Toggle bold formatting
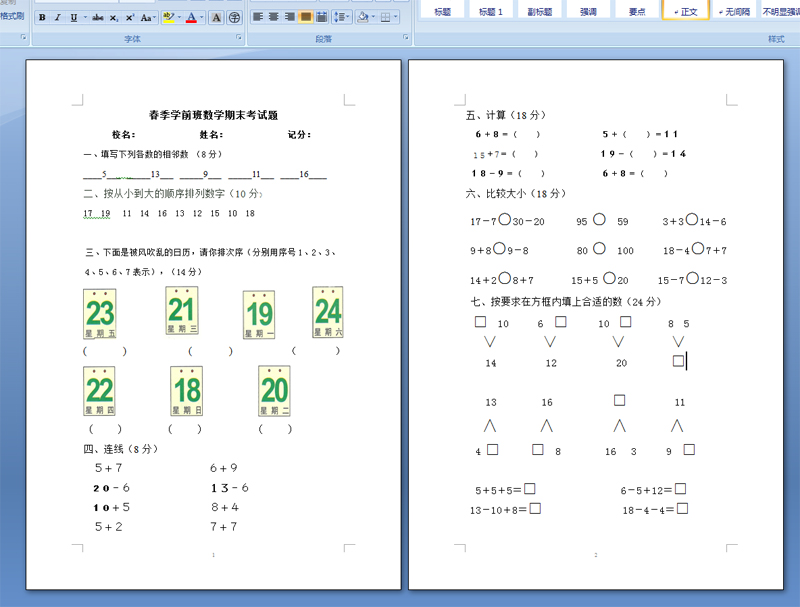This screenshot has height=607, width=800. pyautogui.click(x=42, y=17)
